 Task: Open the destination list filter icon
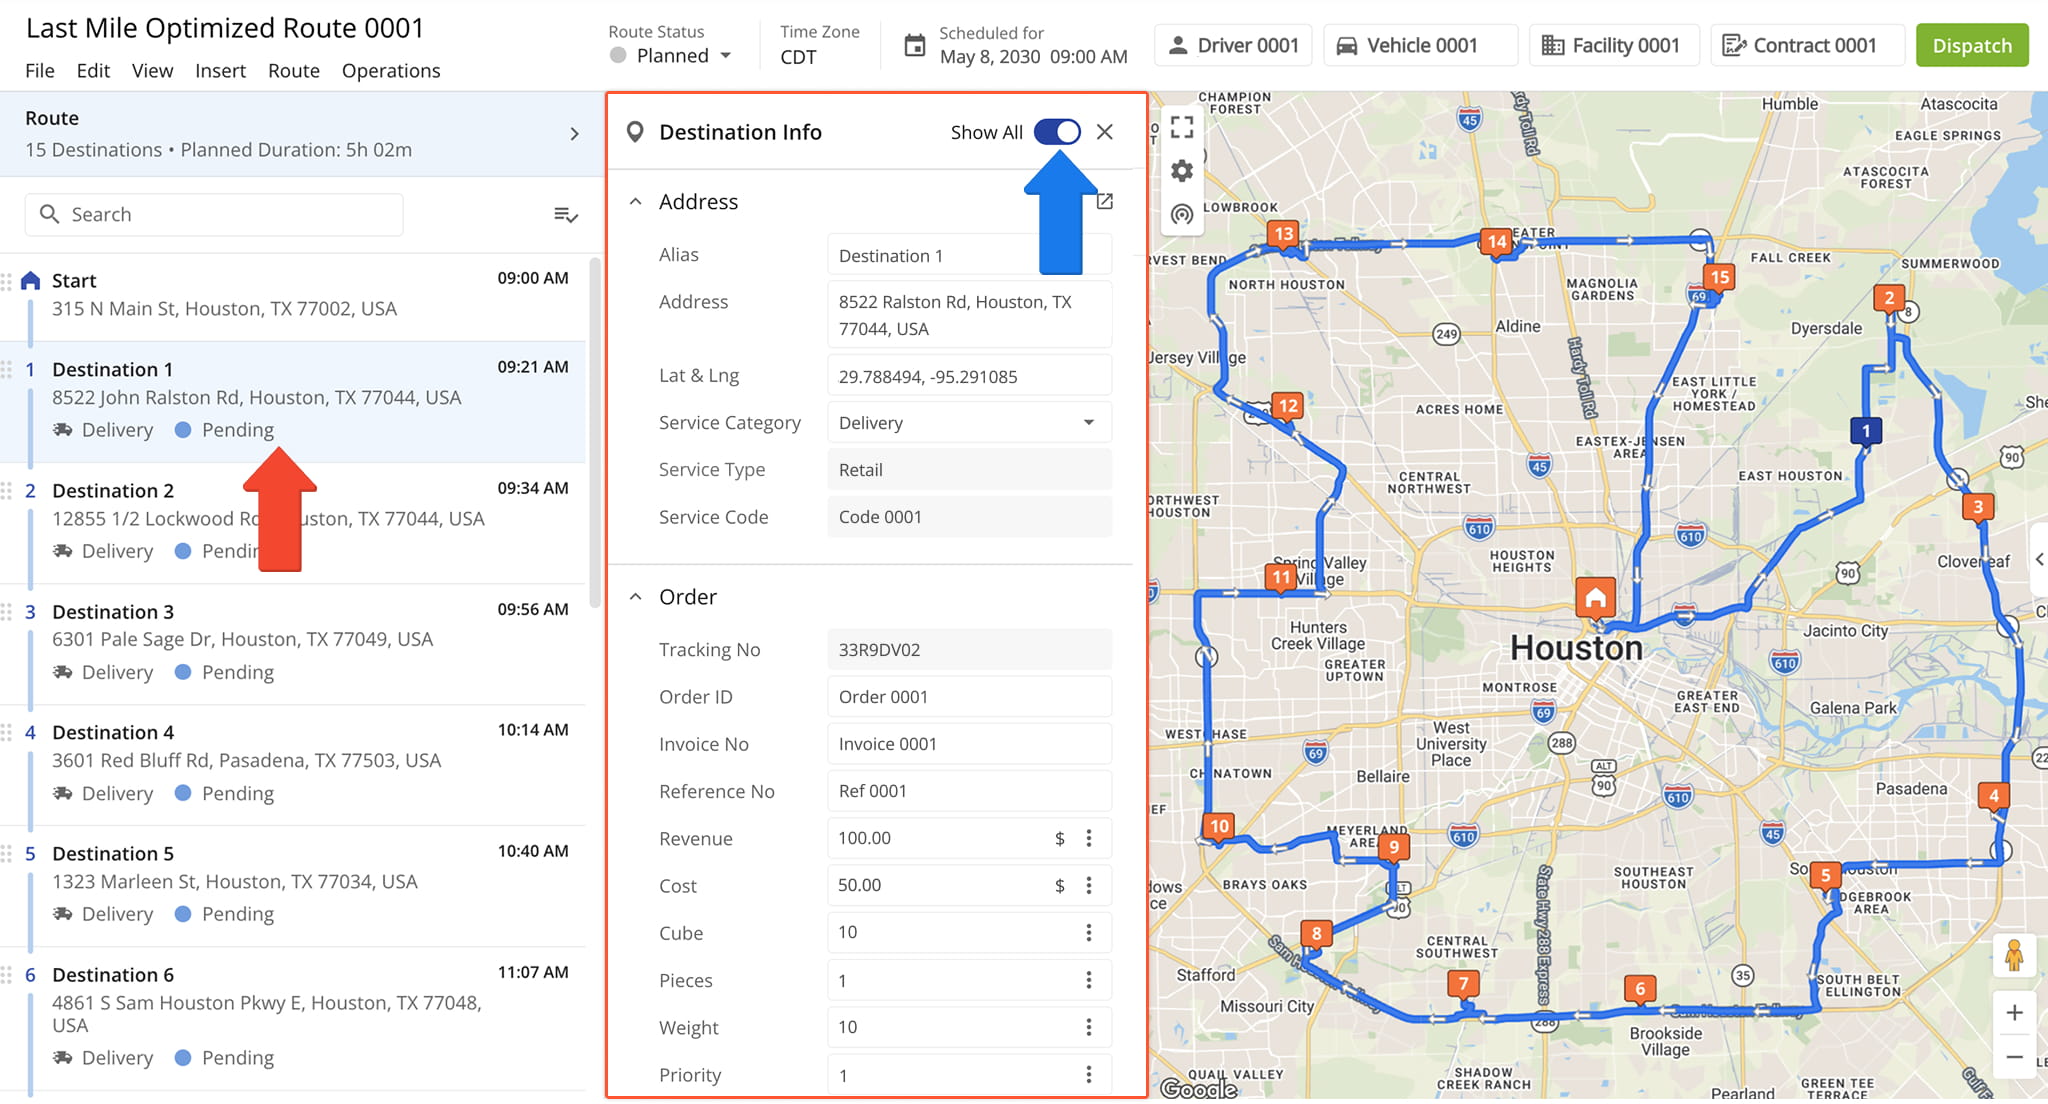566,215
